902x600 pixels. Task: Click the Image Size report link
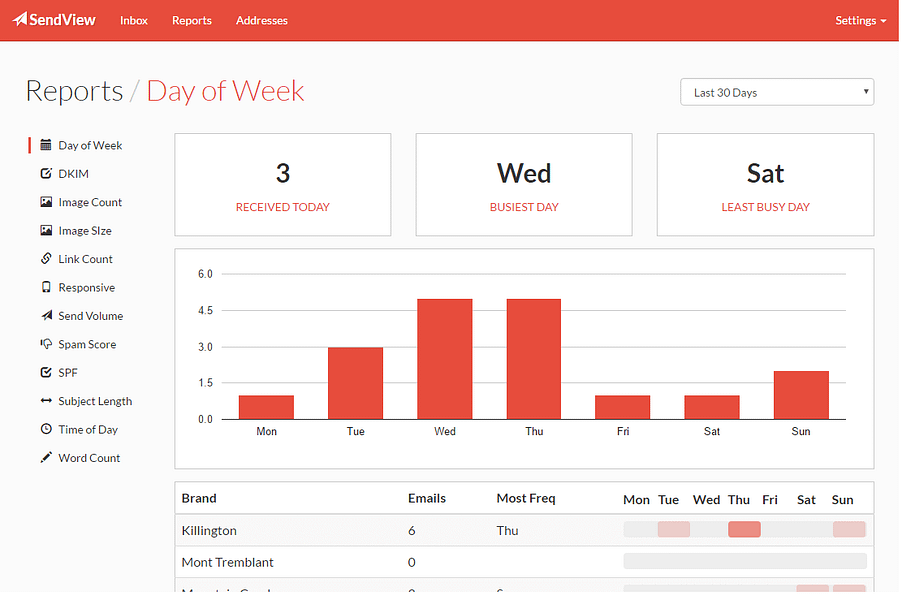85,231
